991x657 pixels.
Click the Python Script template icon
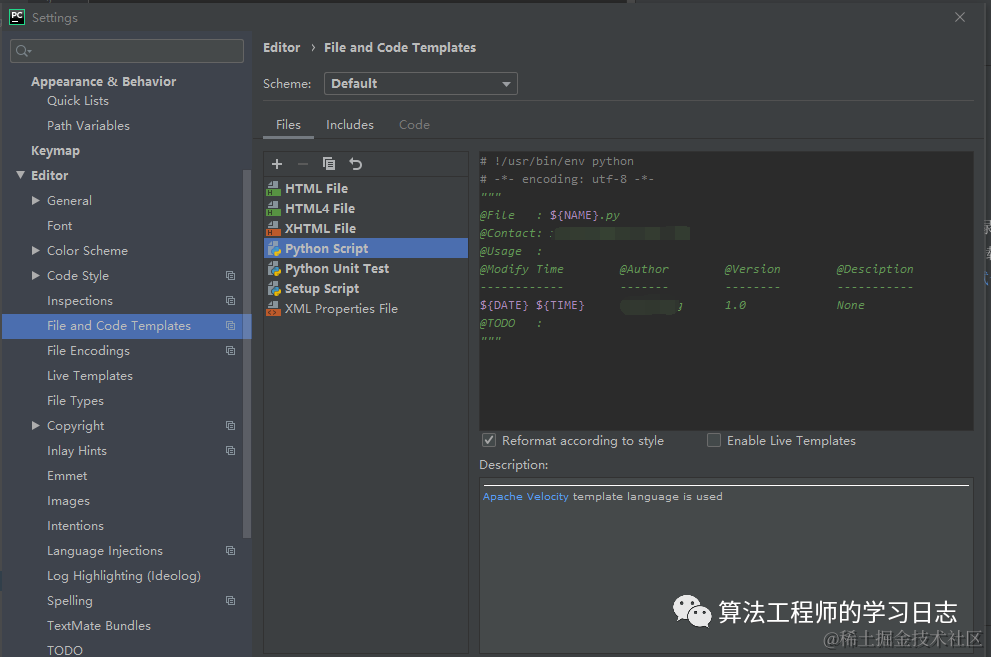click(274, 248)
